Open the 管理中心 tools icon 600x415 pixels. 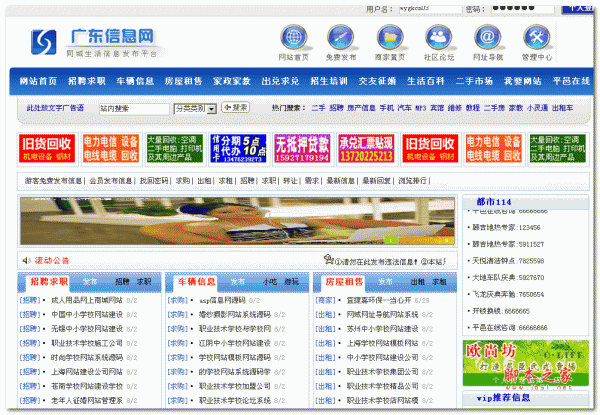click(537, 37)
